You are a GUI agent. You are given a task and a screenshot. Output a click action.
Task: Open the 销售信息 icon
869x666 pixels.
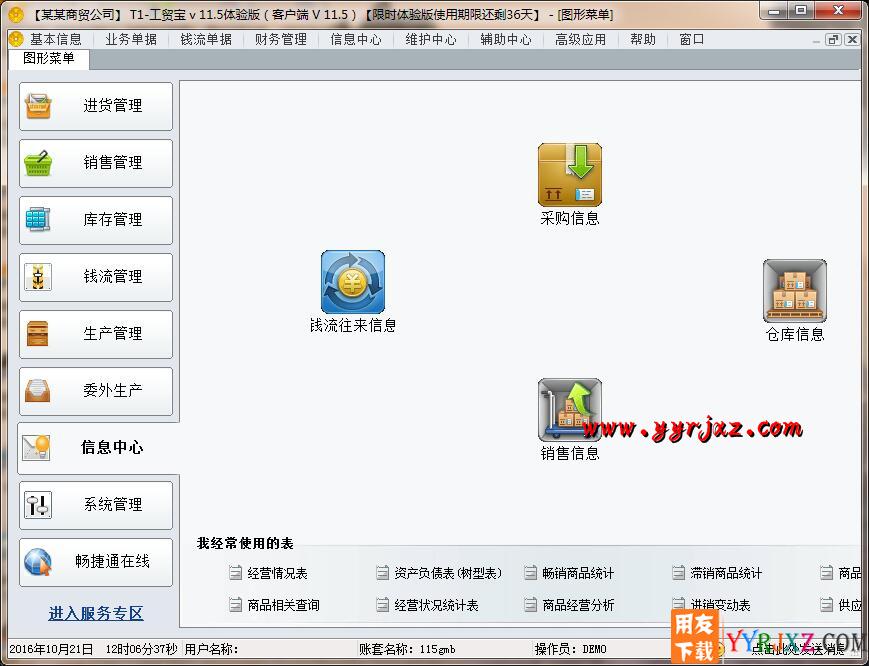click(x=570, y=410)
